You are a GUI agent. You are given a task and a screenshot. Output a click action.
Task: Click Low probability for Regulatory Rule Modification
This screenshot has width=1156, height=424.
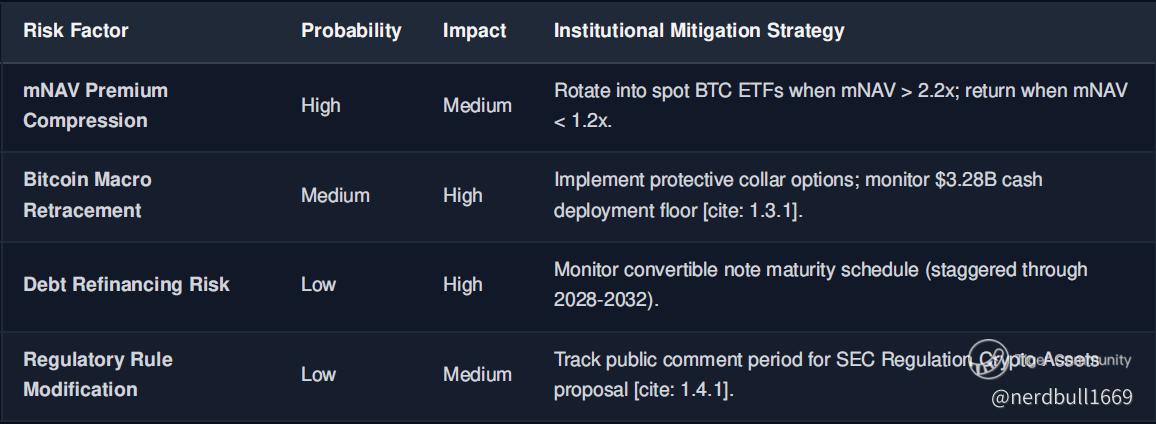(318, 374)
